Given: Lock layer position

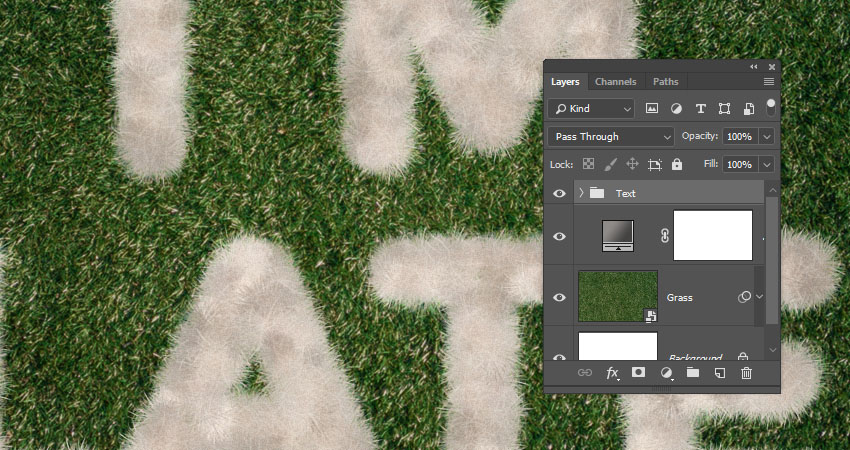Looking at the screenshot, I should [x=632, y=164].
